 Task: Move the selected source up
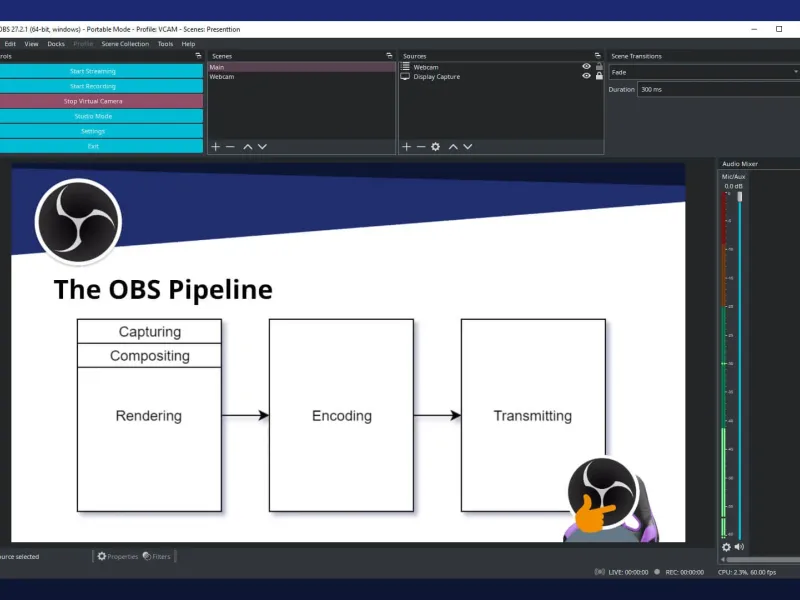pyautogui.click(x=453, y=147)
